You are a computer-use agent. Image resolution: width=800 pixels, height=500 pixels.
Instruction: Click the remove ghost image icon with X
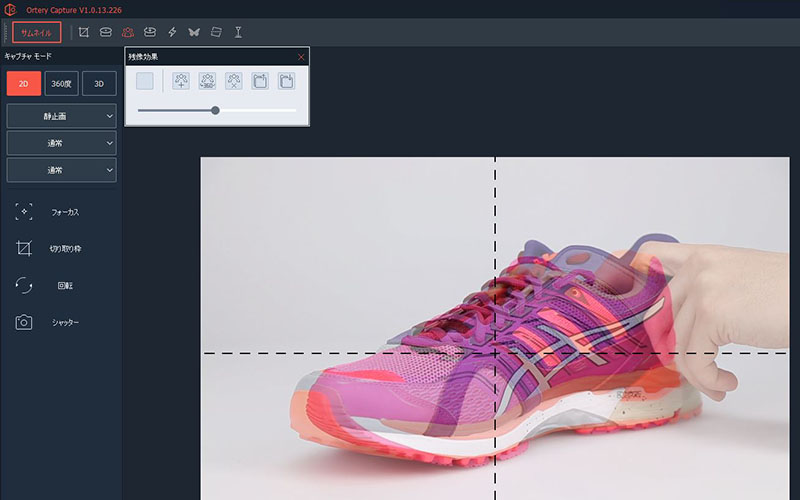pos(234,81)
